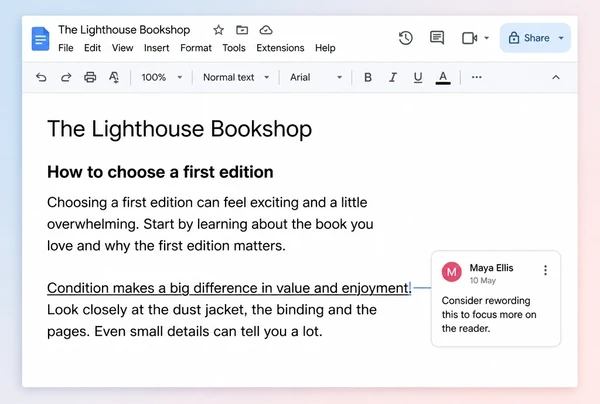Toggle bold formatting
Image resolution: width=600 pixels, height=404 pixels.
tap(368, 77)
